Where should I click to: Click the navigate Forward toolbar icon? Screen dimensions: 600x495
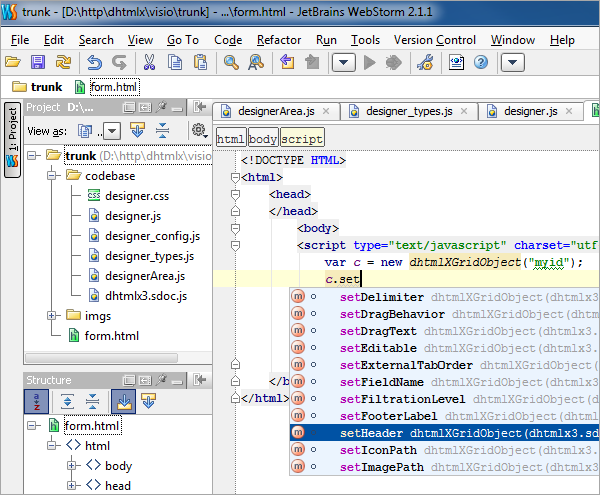[x=312, y=62]
